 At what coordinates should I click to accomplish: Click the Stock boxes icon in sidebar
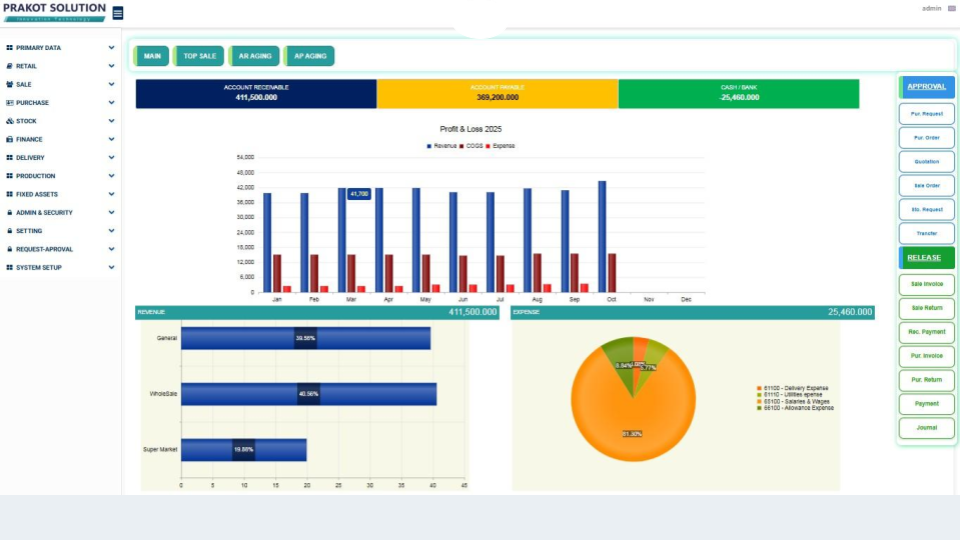[9, 121]
